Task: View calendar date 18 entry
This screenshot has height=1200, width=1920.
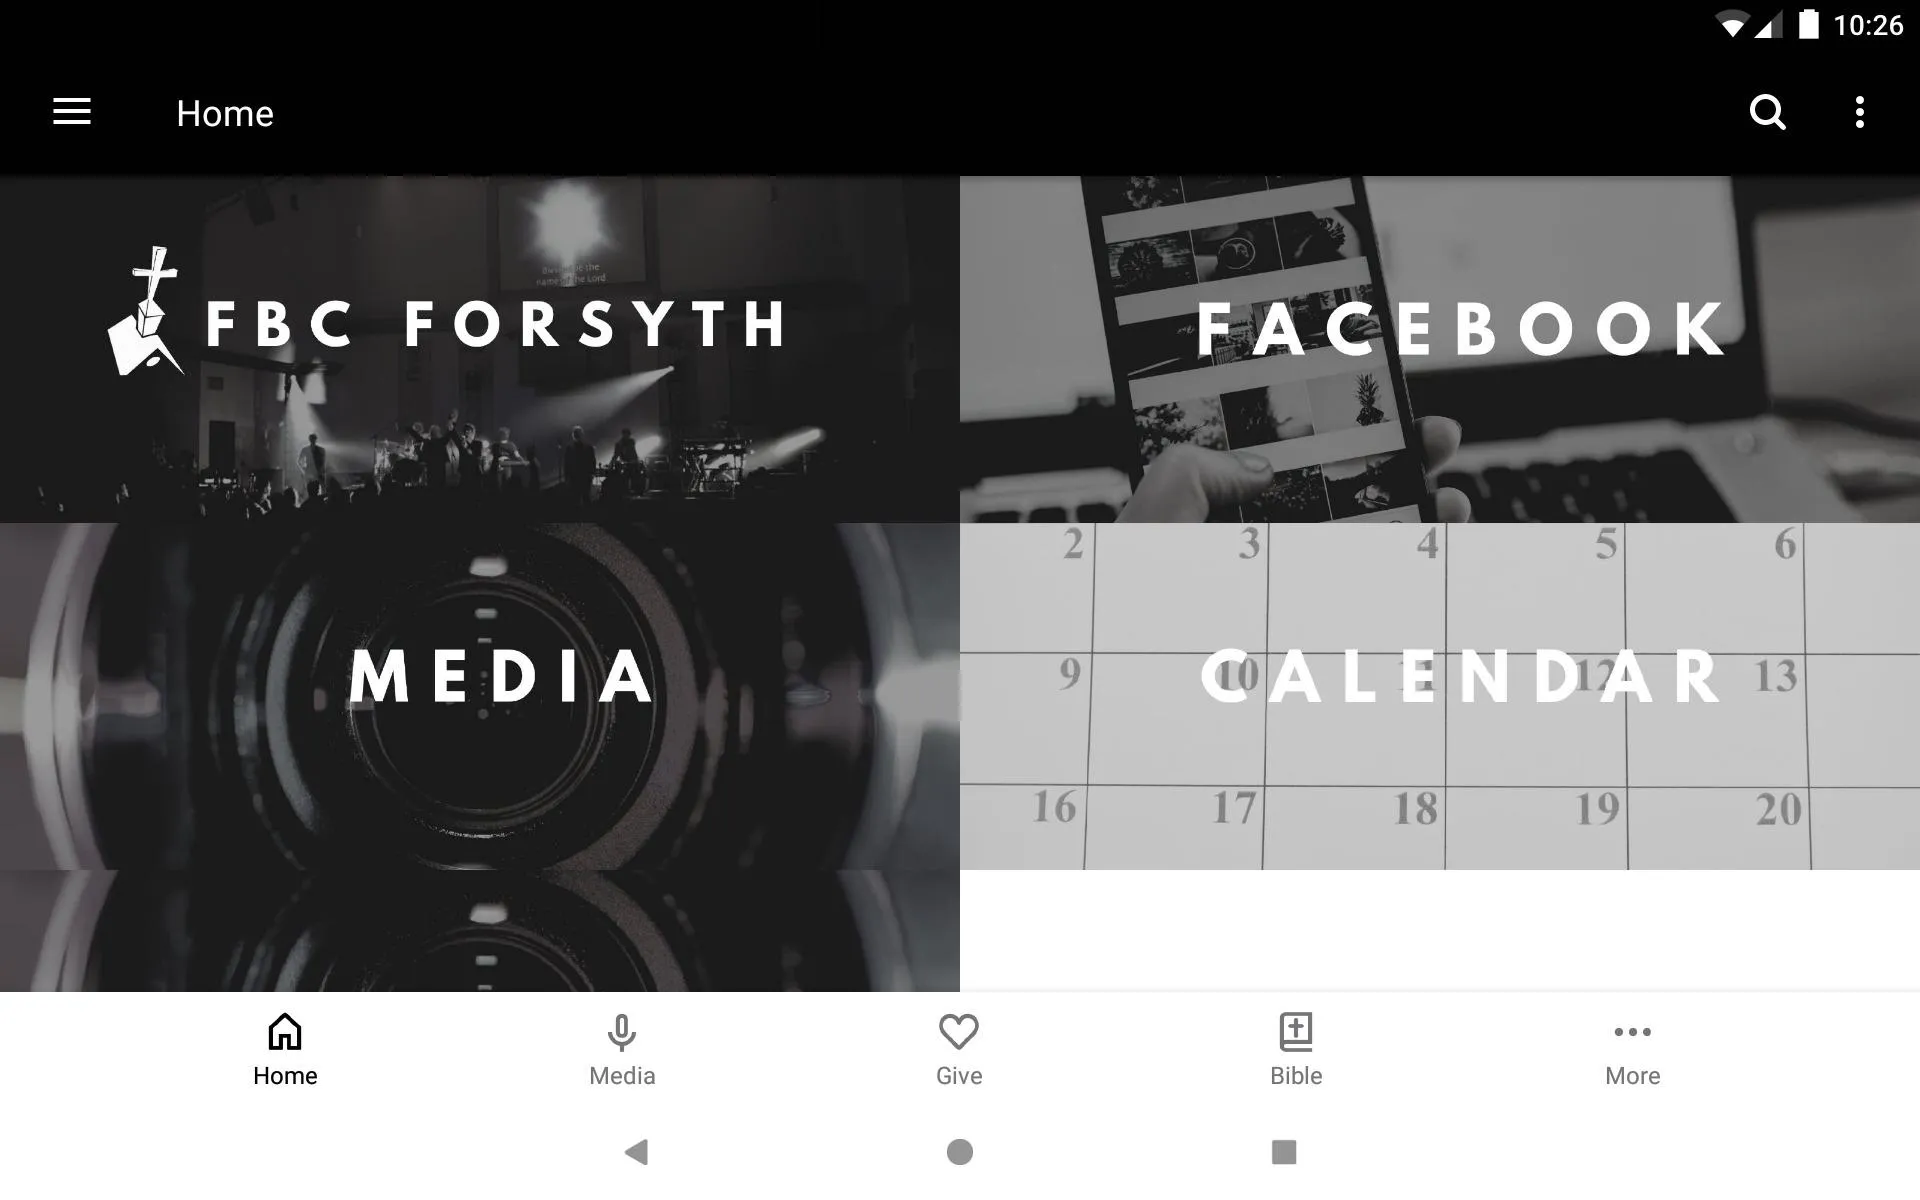Action: click(x=1413, y=806)
